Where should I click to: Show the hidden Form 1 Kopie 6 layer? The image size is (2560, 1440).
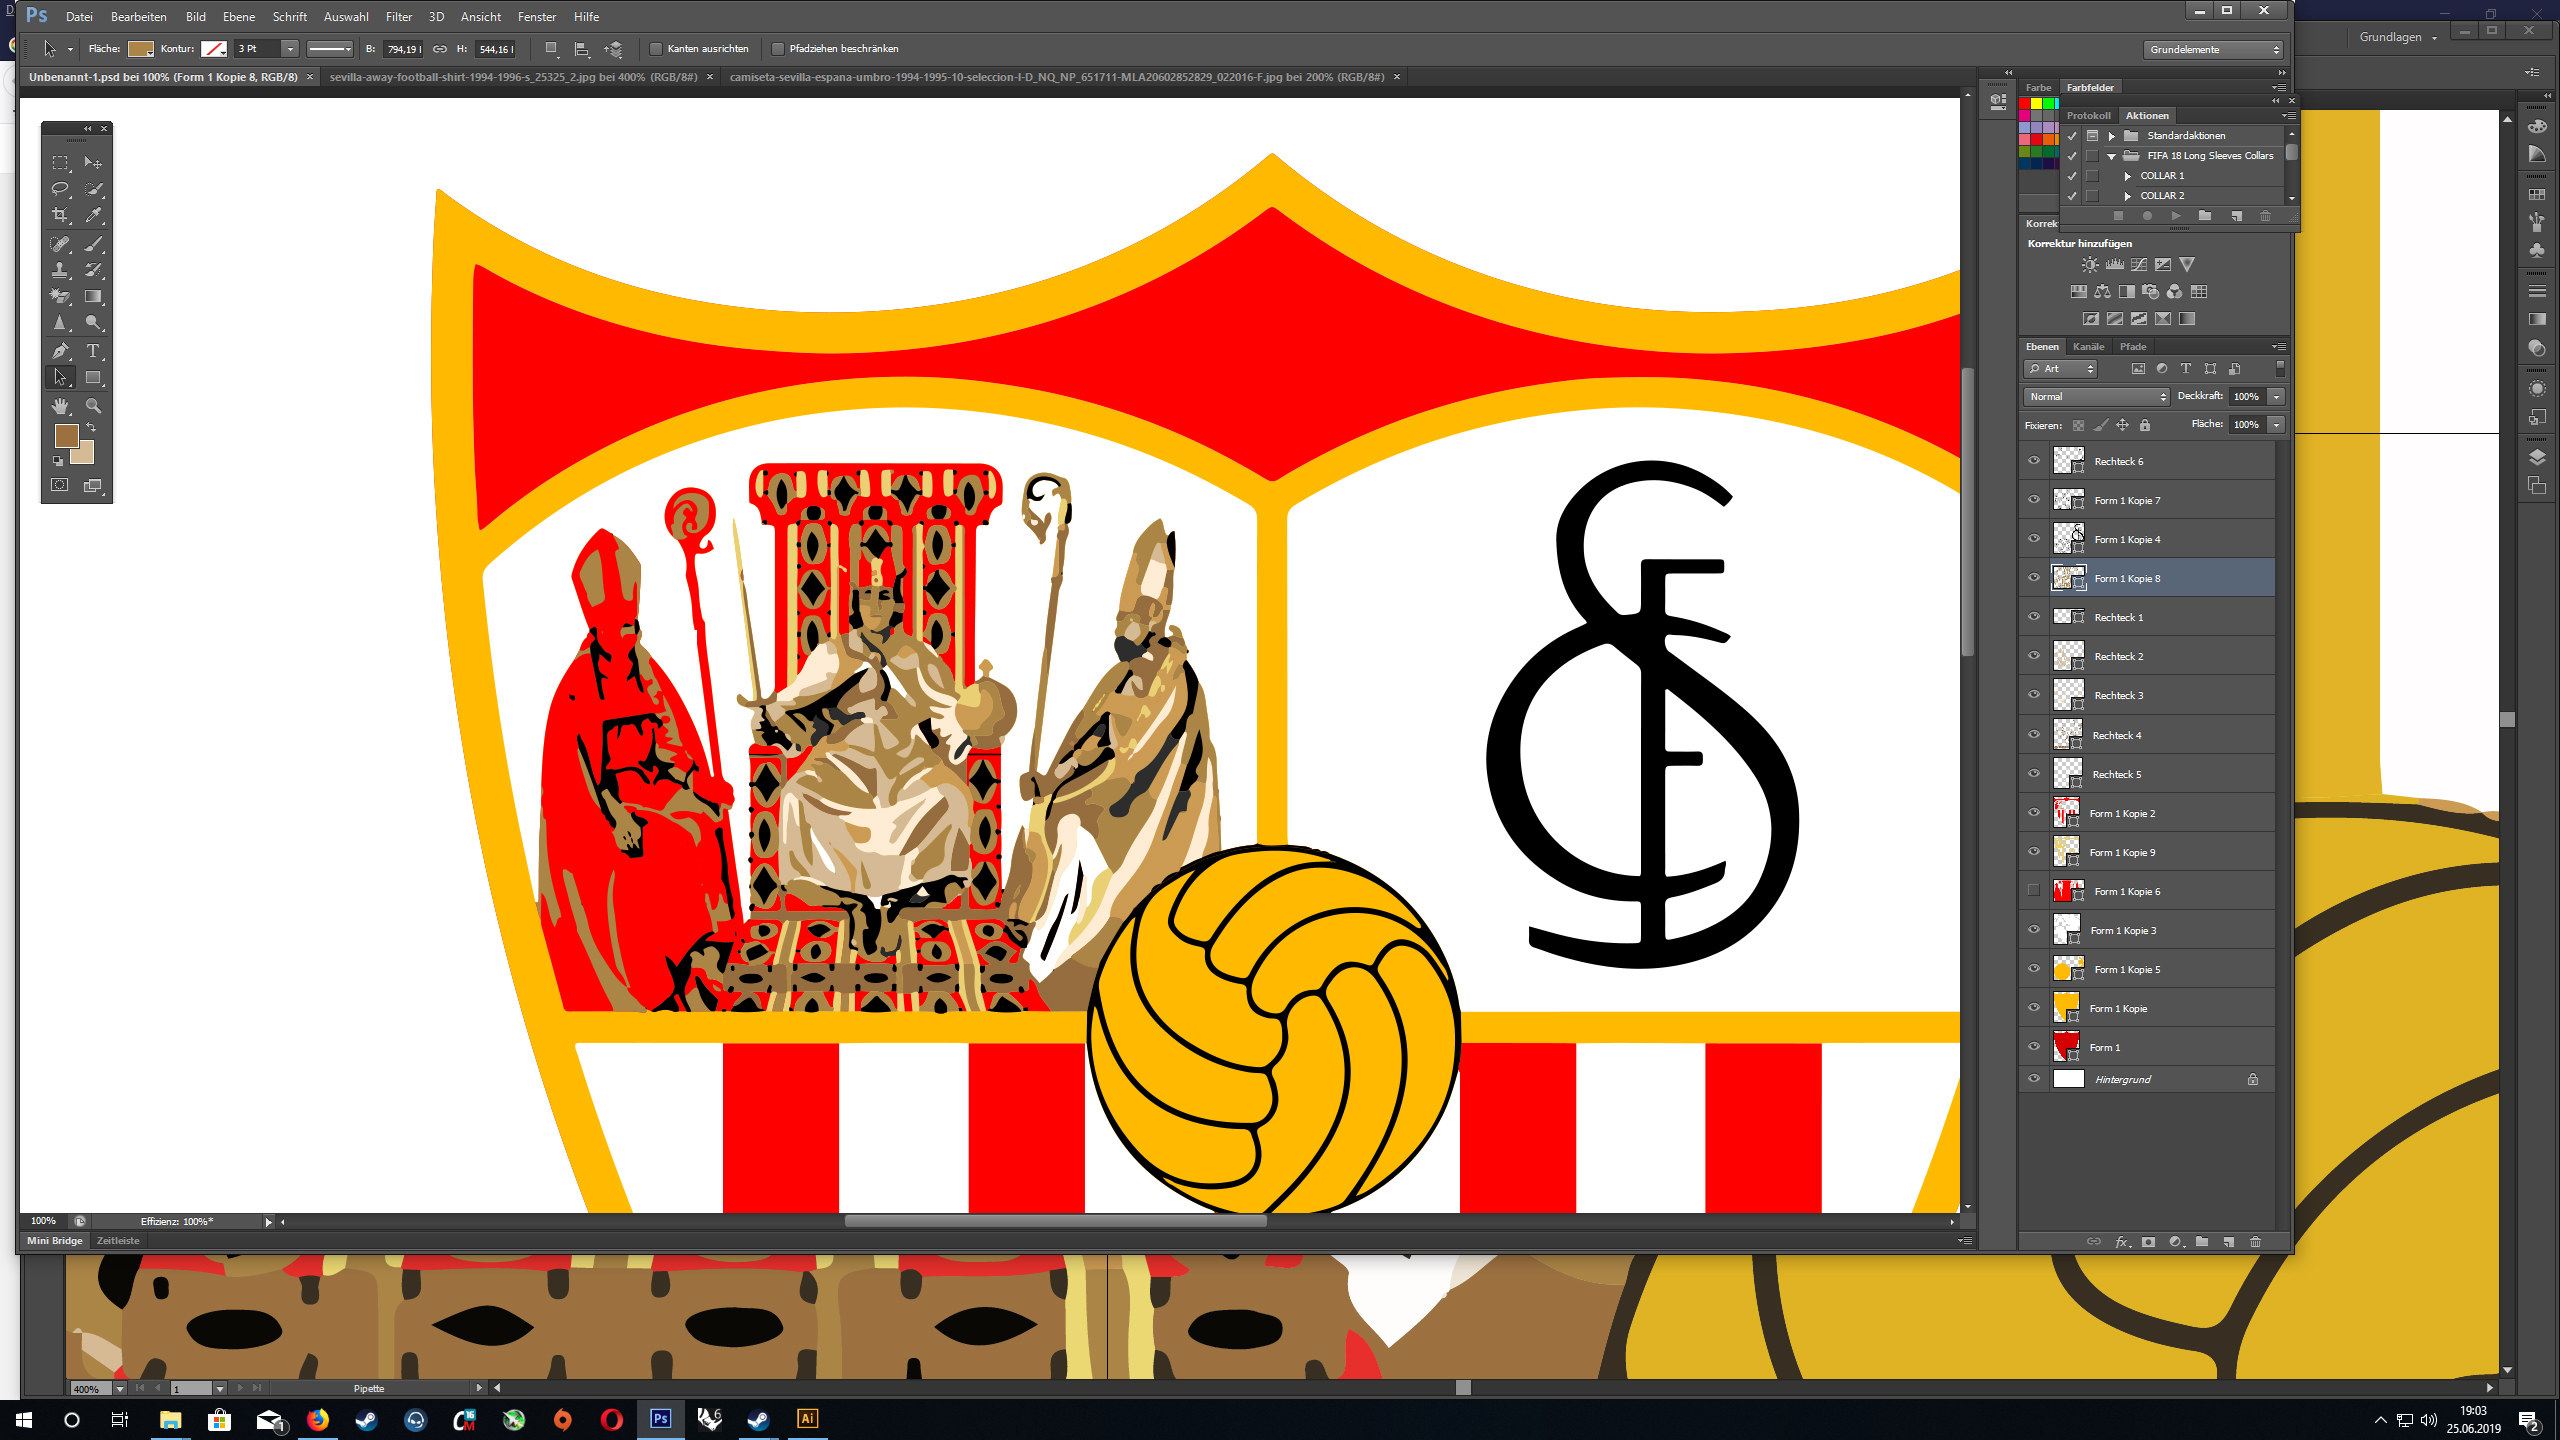click(x=2033, y=891)
